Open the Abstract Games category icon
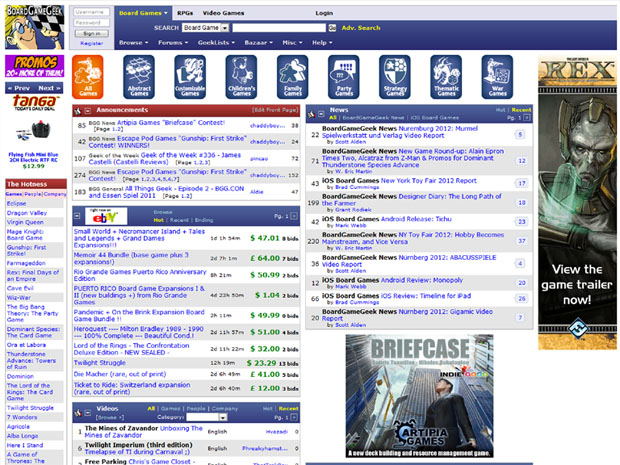The width and height of the screenshot is (620, 465). [x=139, y=77]
